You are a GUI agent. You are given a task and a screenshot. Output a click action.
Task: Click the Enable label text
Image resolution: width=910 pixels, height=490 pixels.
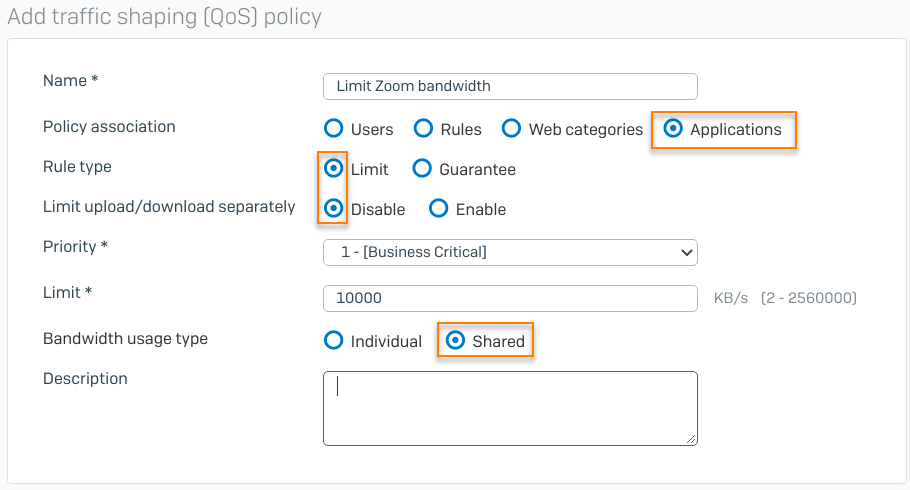point(481,210)
